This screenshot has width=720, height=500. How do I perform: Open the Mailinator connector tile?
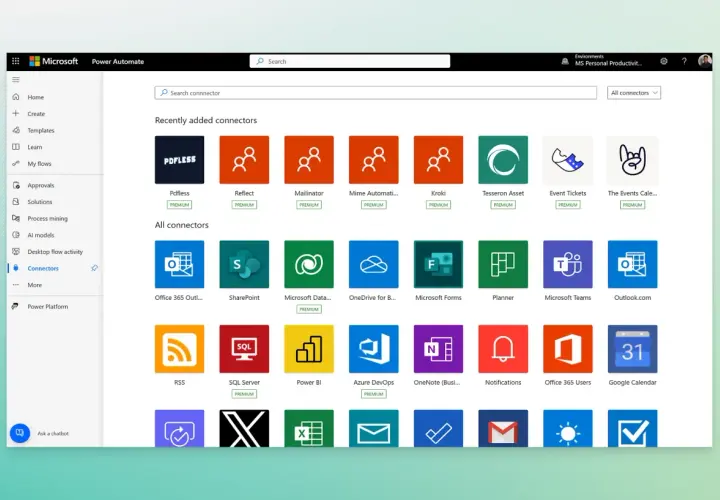click(x=309, y=160)
